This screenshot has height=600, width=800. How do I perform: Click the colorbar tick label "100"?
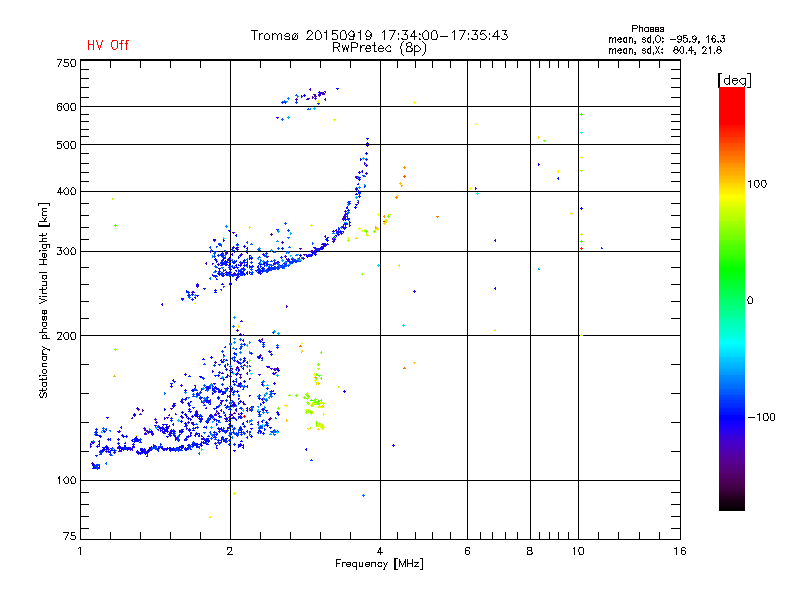click(x=757, y=184)
